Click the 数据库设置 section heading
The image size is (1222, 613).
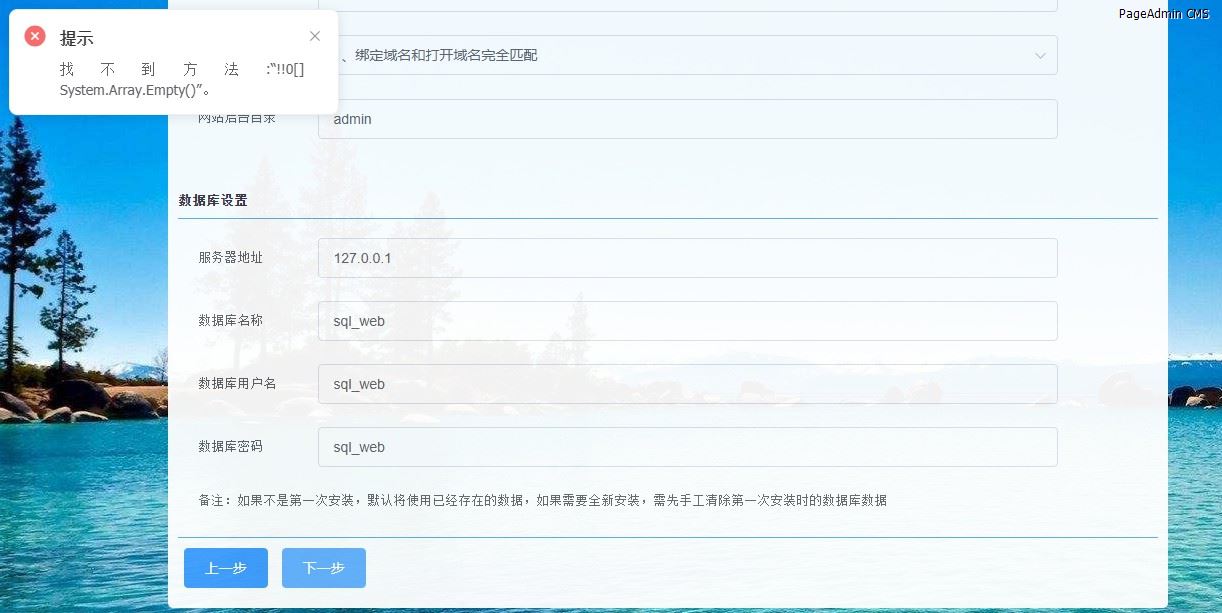(213, 200)
